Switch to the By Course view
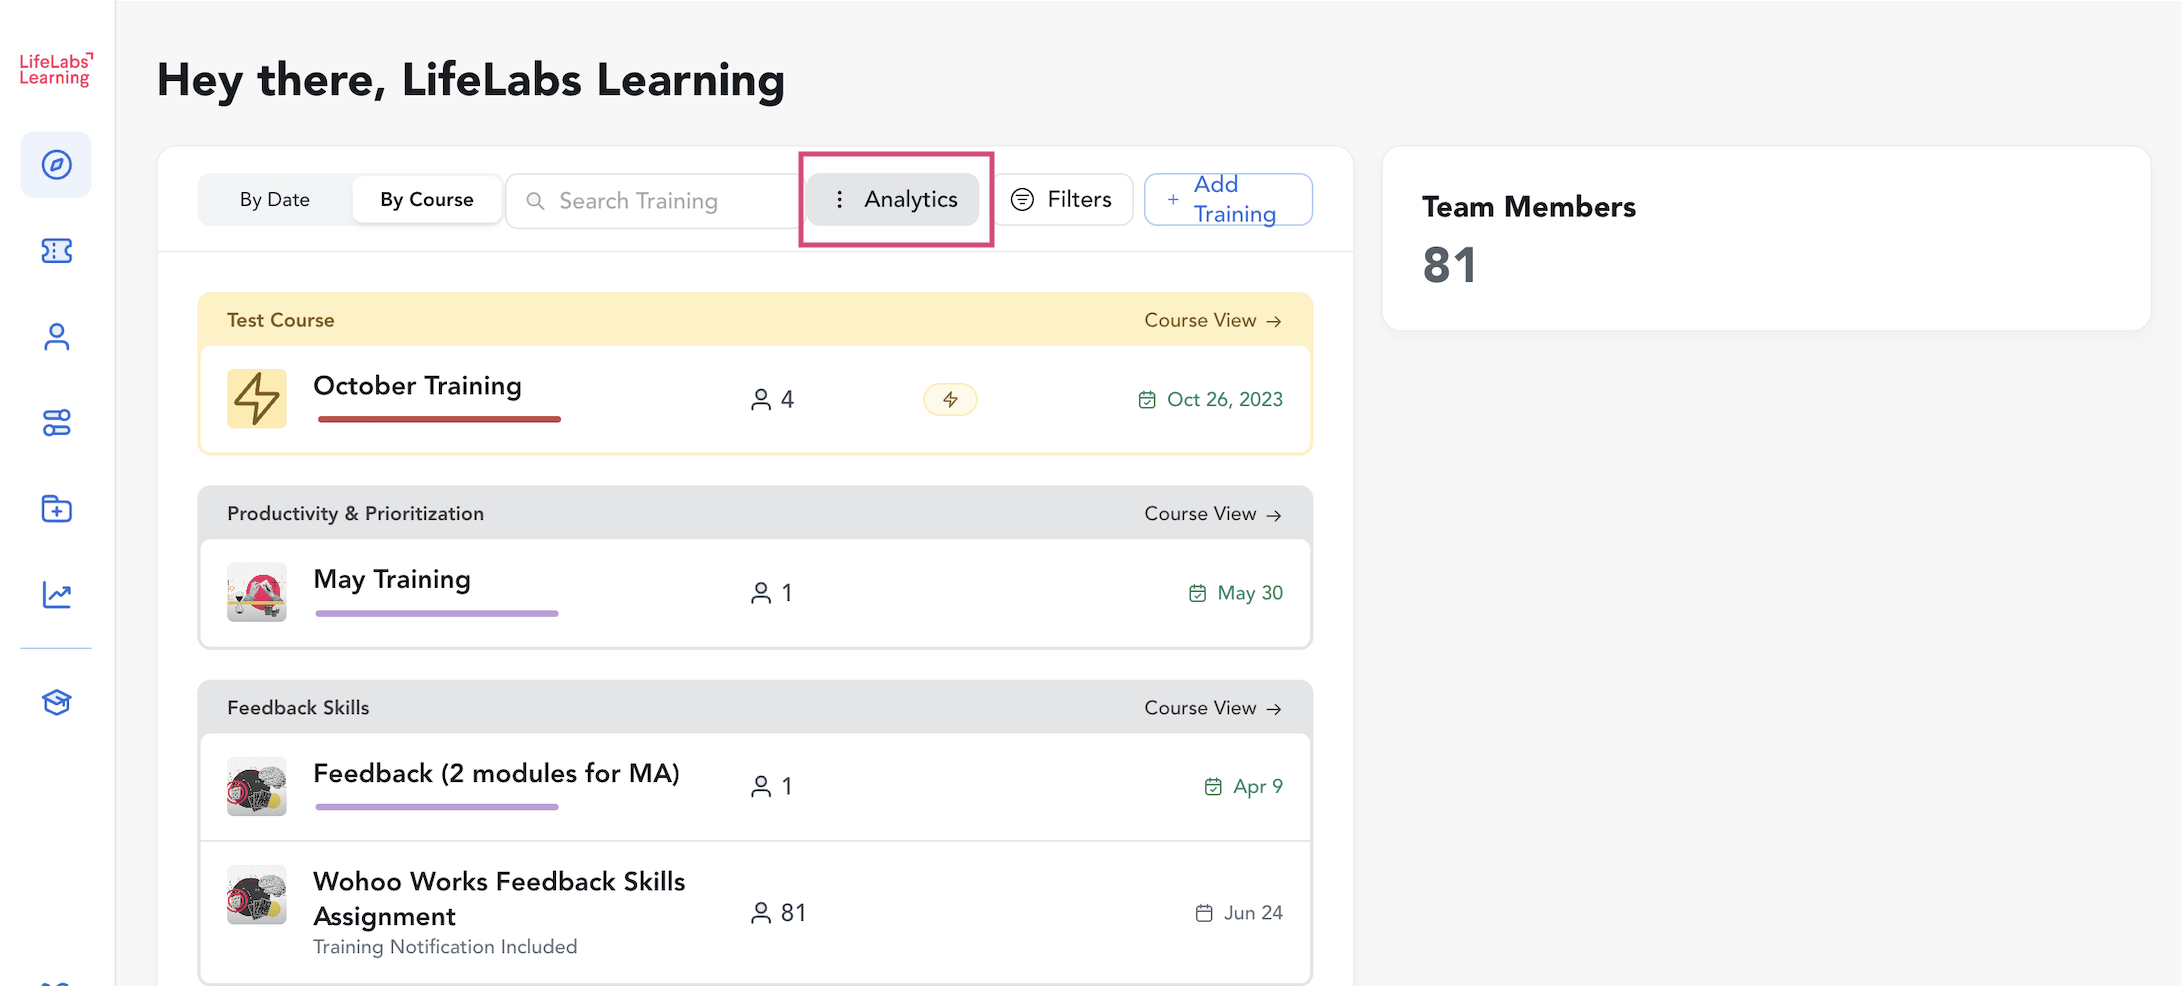Screen dimensions: 2182x986 427,200
